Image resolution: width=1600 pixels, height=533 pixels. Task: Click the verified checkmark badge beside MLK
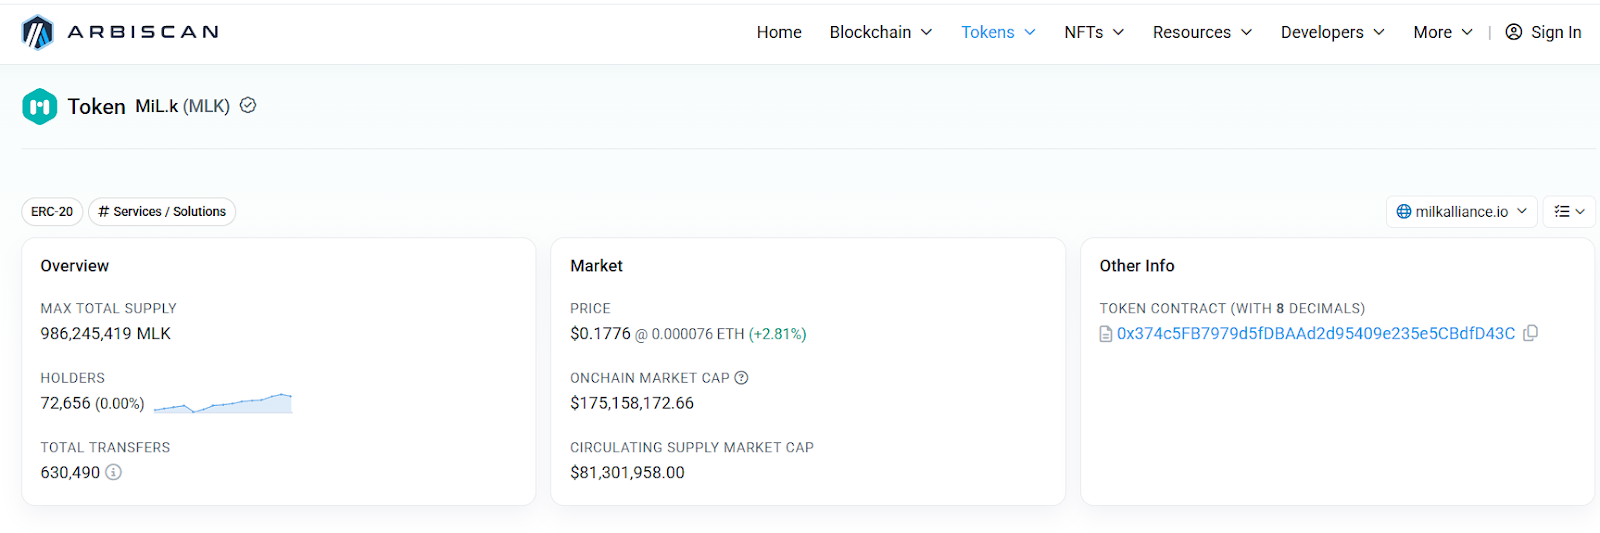tap(248, 105)
